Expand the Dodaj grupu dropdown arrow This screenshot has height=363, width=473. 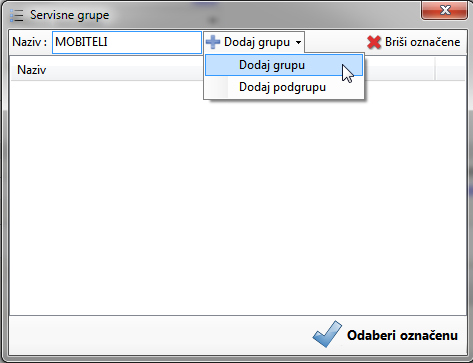click(x=298, y=42)
